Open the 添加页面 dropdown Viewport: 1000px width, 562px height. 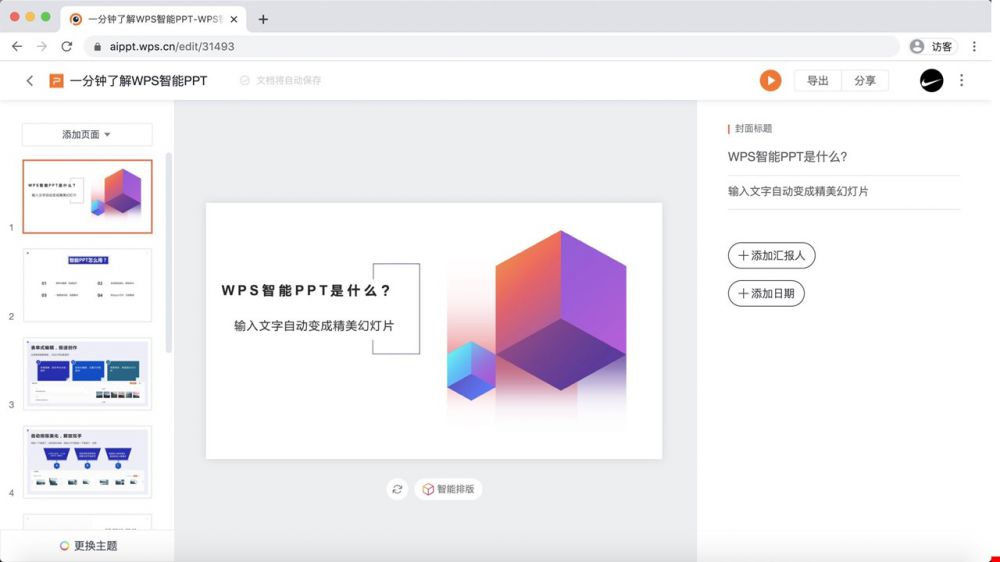(x=87, y=135)
